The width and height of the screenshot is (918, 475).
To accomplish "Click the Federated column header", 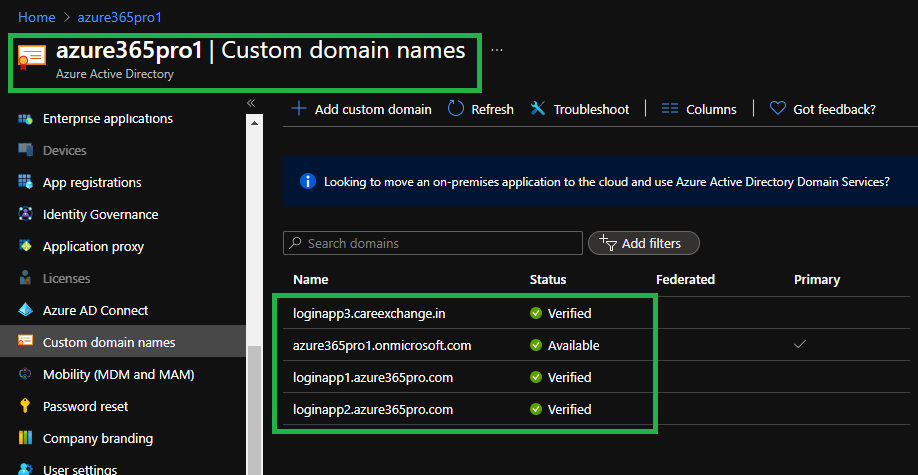I will click(686, 279).
